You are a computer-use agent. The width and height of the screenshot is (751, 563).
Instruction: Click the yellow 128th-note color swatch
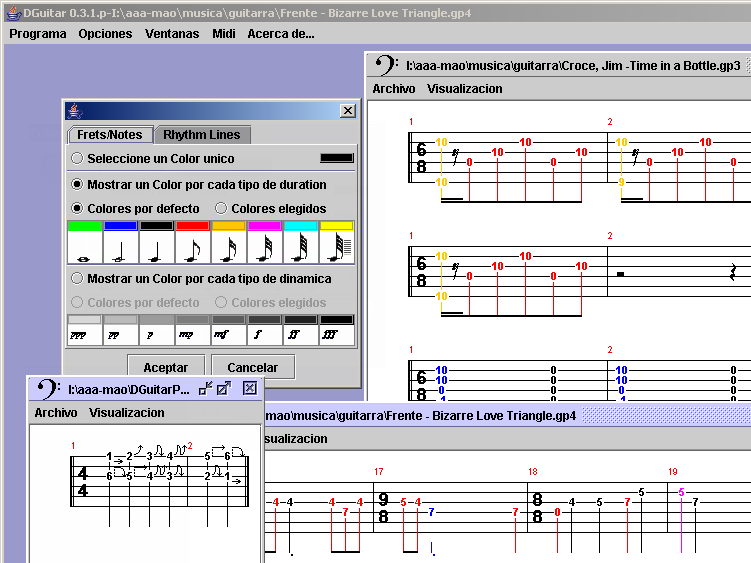336,226
